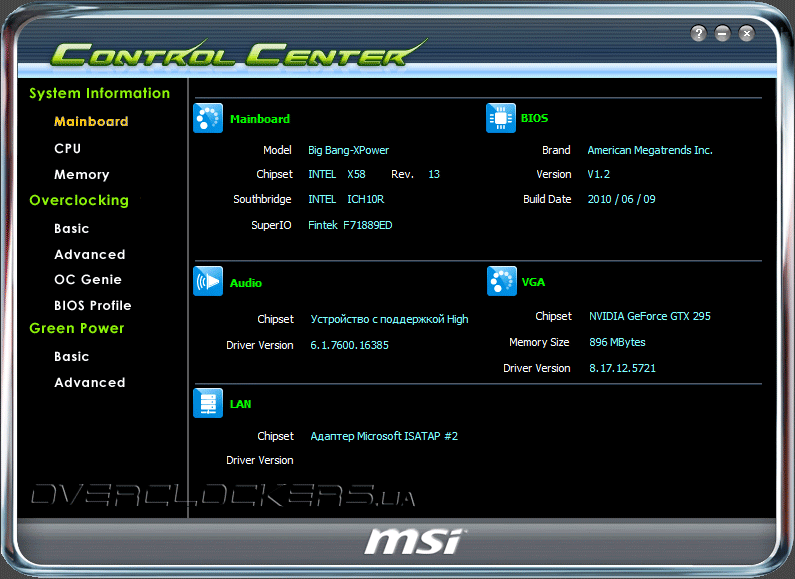The width and height of the screenshot is (795, 579).
Task: Close the Control Center window
Action: [x=746, y=33]
